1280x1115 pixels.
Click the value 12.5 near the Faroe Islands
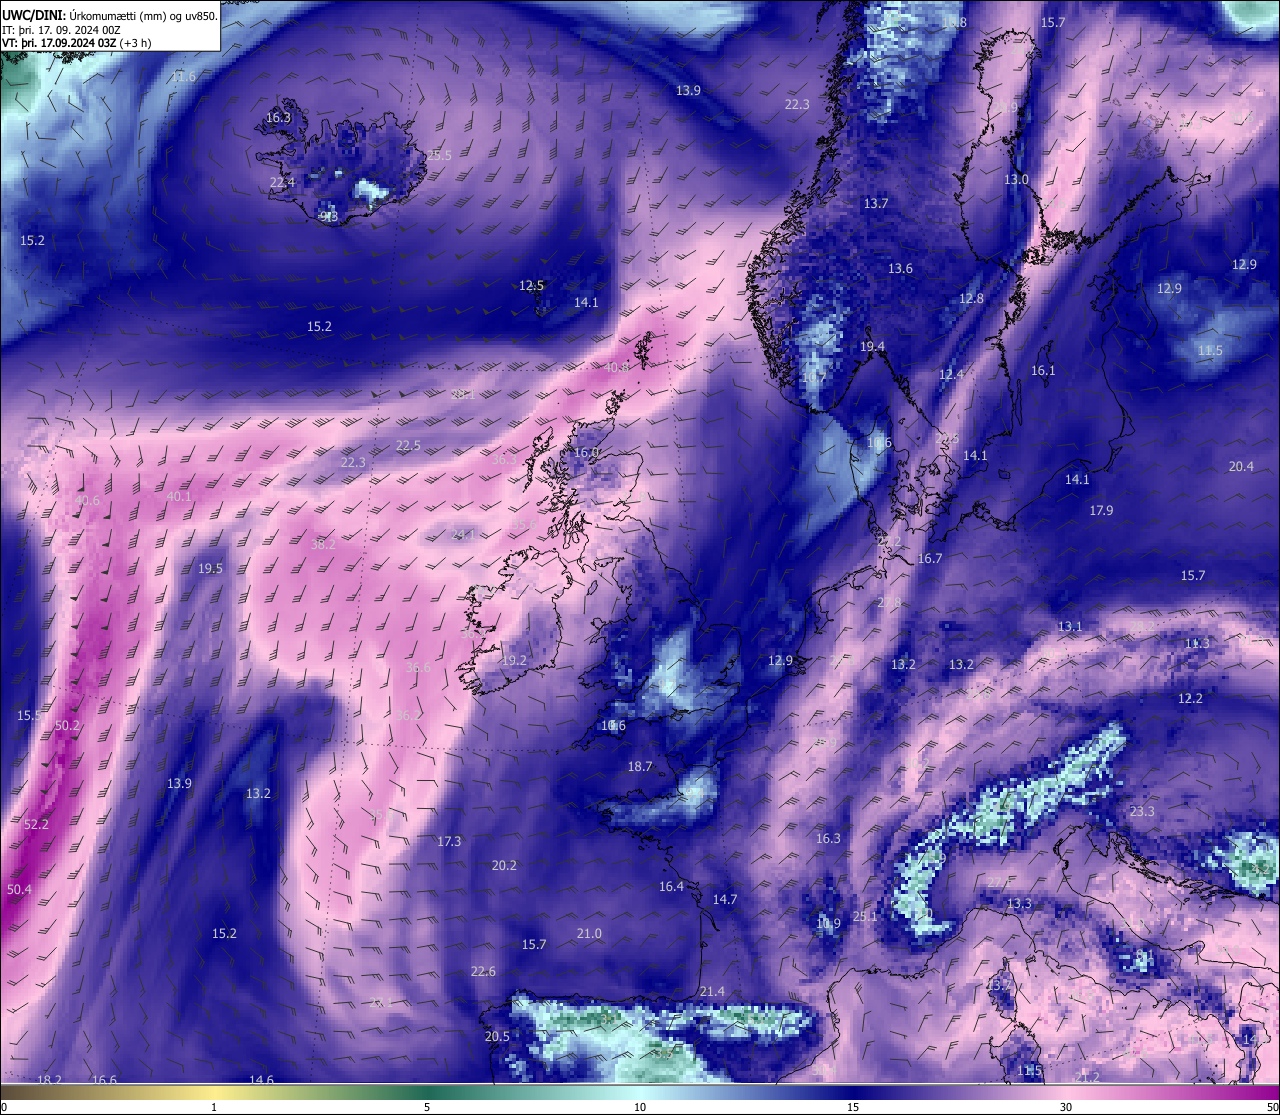point(531,285)
